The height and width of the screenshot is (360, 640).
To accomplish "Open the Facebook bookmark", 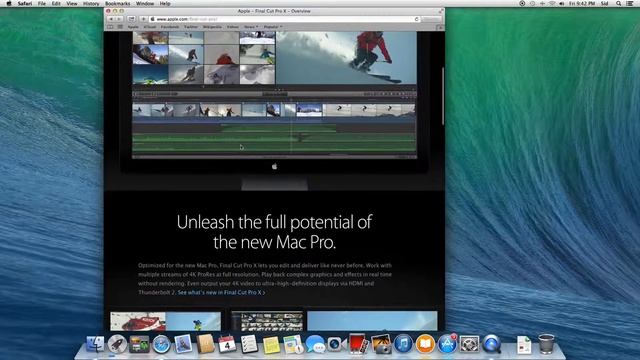I will (170, 27).
